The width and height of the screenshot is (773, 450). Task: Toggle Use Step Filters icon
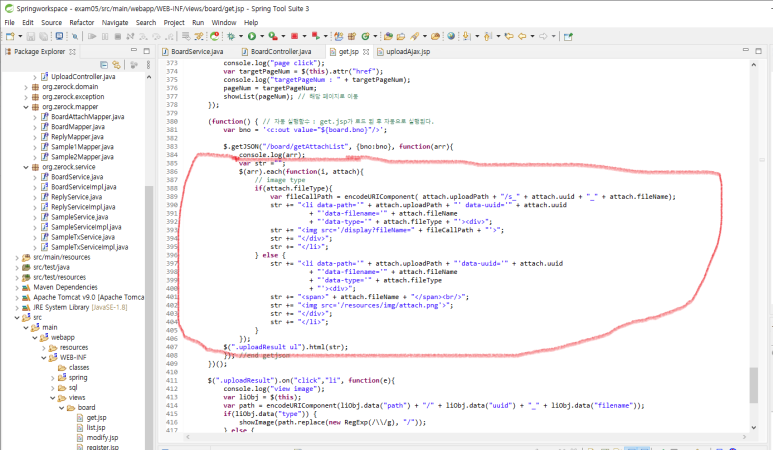198,36
